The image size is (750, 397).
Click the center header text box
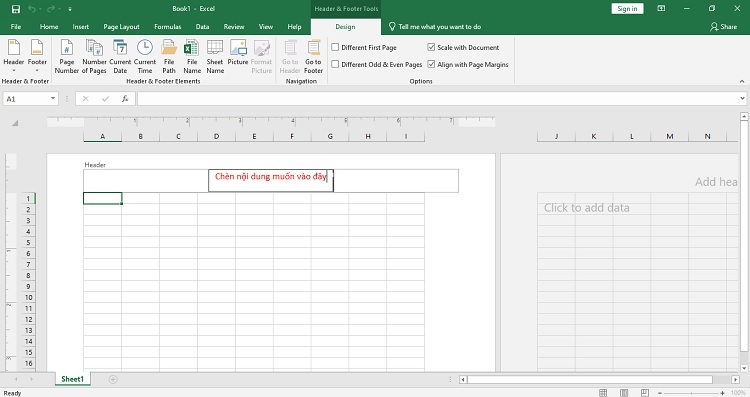(x=271, y=180)
